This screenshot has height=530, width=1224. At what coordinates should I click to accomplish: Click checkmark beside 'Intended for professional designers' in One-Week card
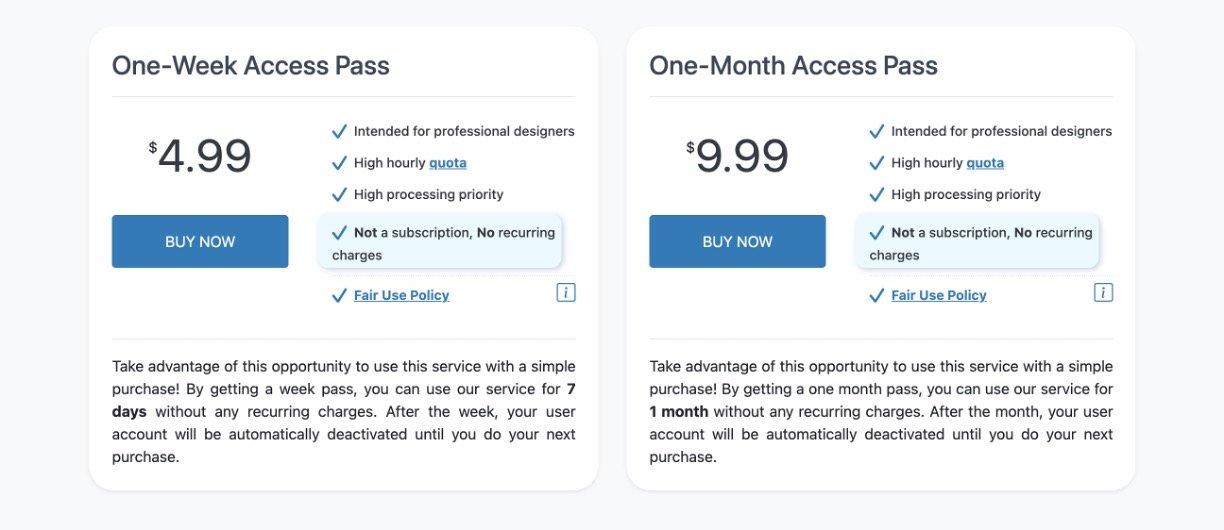pos(339,131)
